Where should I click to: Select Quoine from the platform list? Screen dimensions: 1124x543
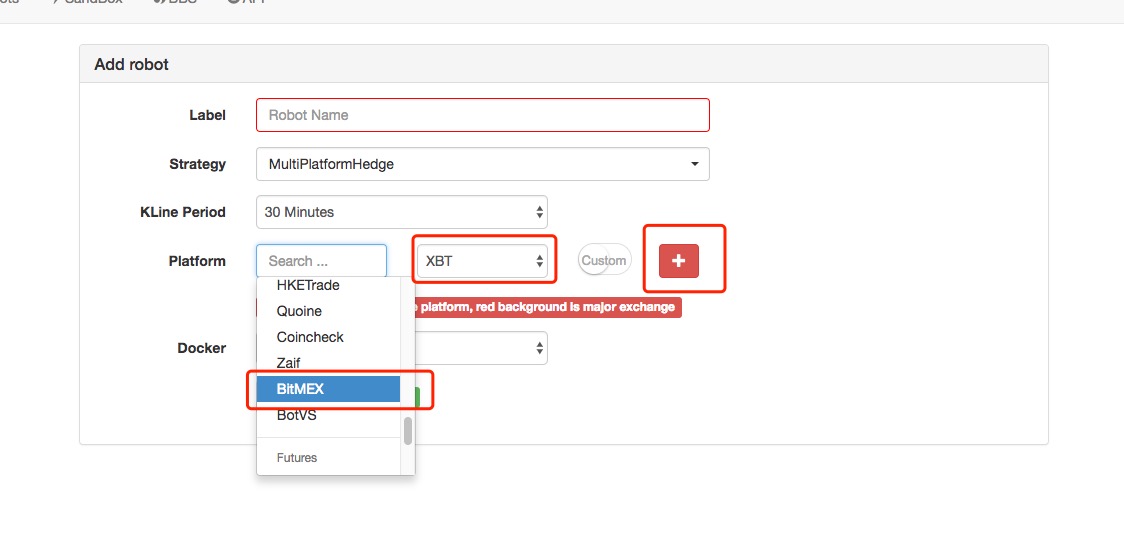[328, 311]
